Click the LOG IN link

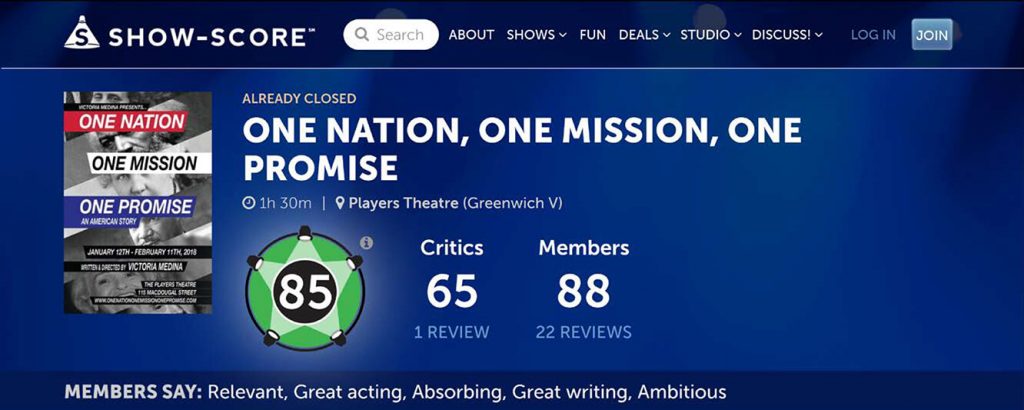873,35
